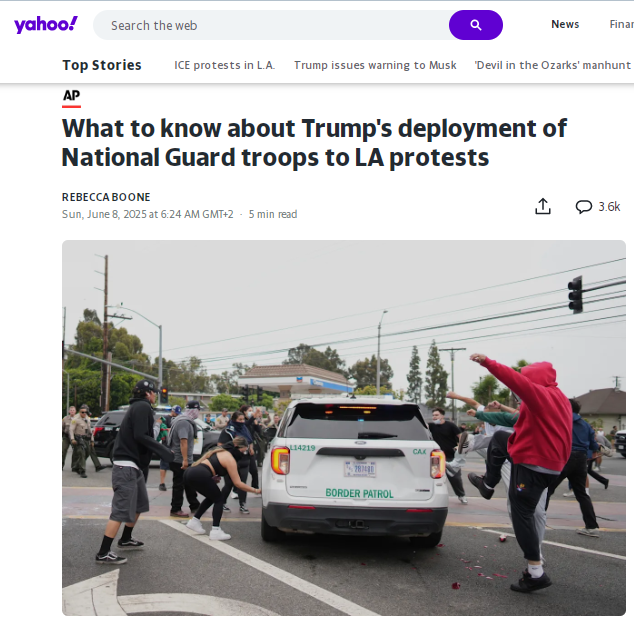Screen dimensions: 634x624
Task: Click the 3.6k comments count
Action: (609, 207)
